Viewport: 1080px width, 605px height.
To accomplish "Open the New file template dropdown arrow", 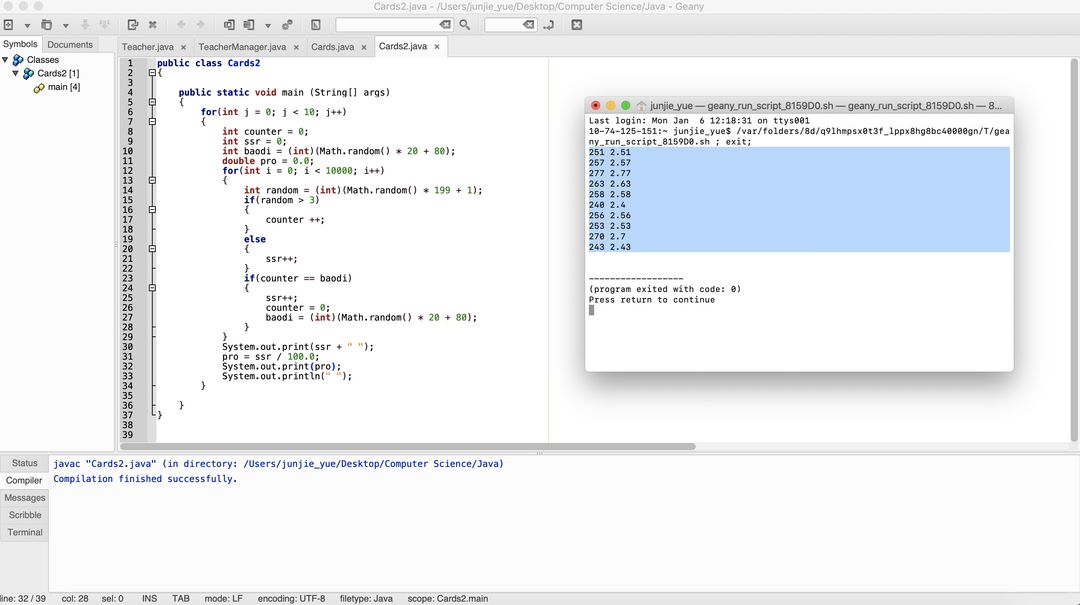I will pos(27,25).
